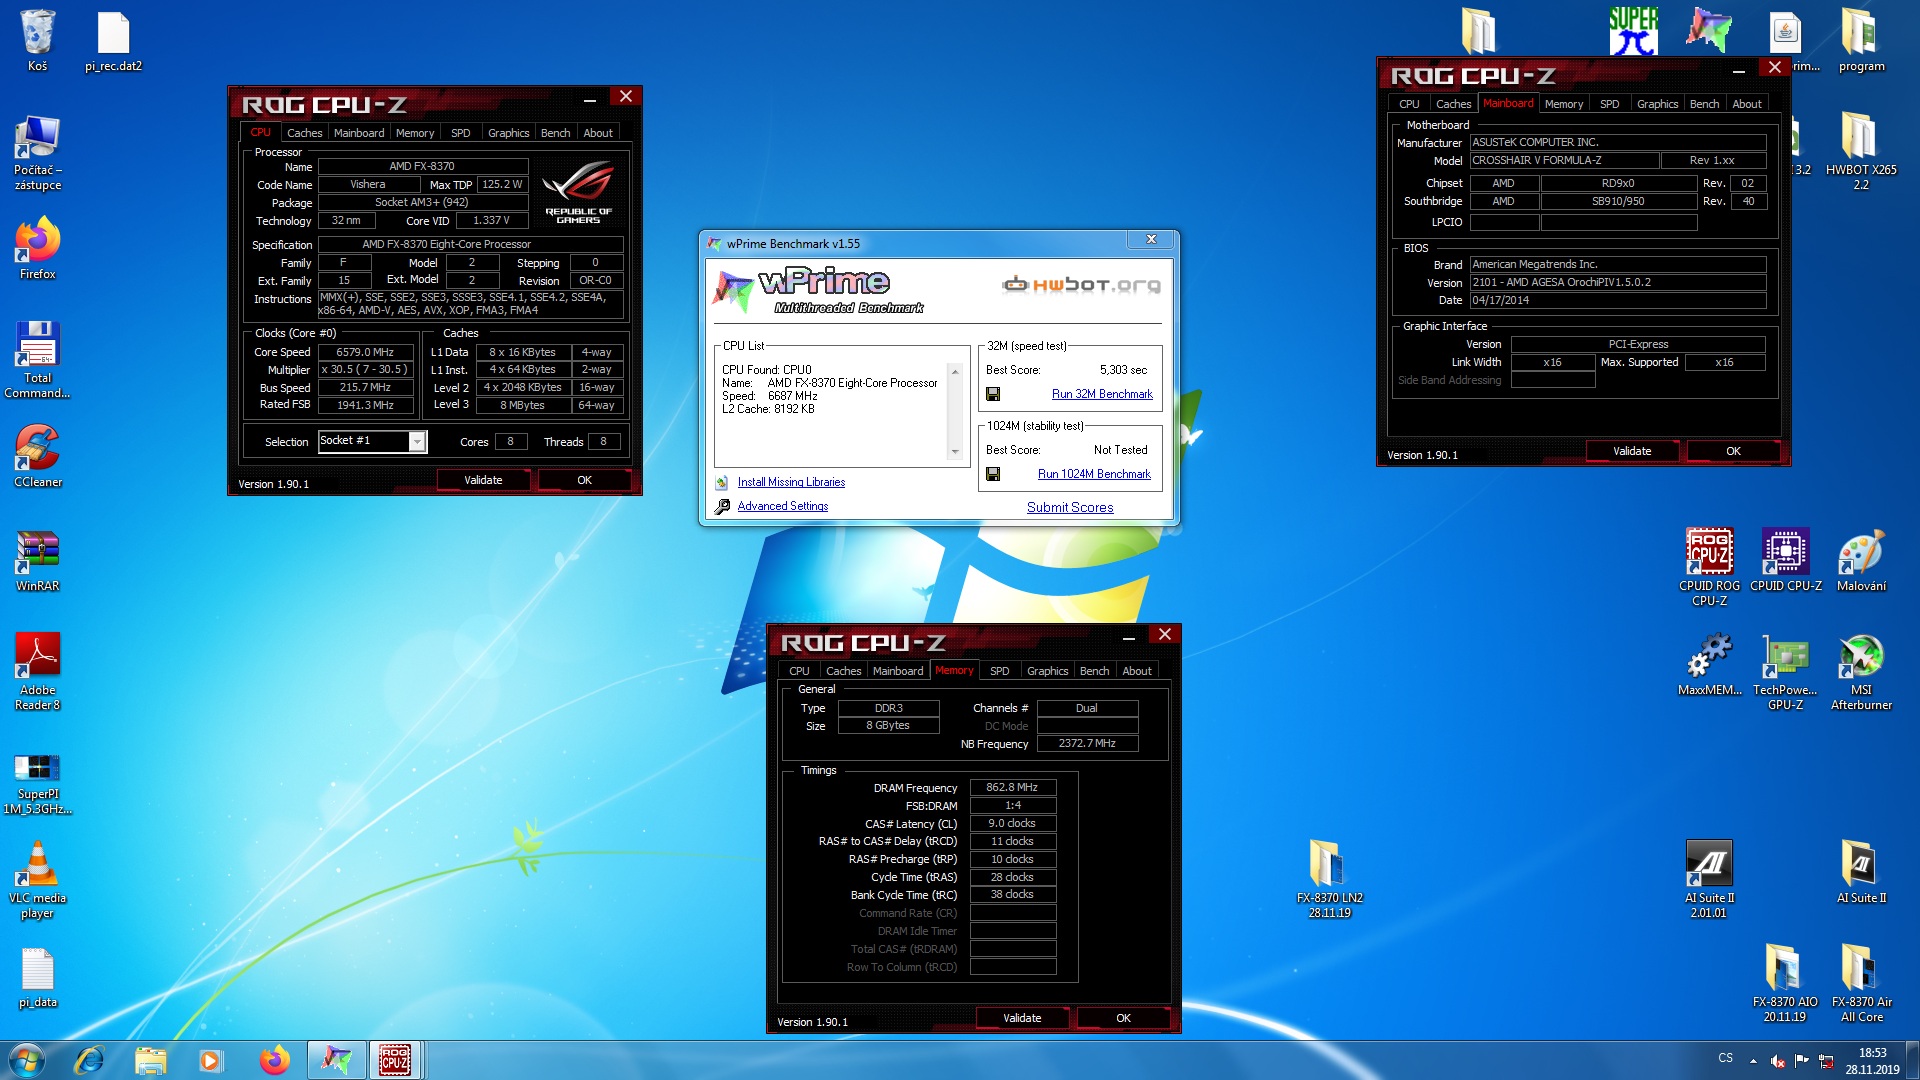Select SPD tab in Memory CPU-Z window
Image resolution: width=1920 pixels, height=1080 pixels.
(x=999, y=671)
